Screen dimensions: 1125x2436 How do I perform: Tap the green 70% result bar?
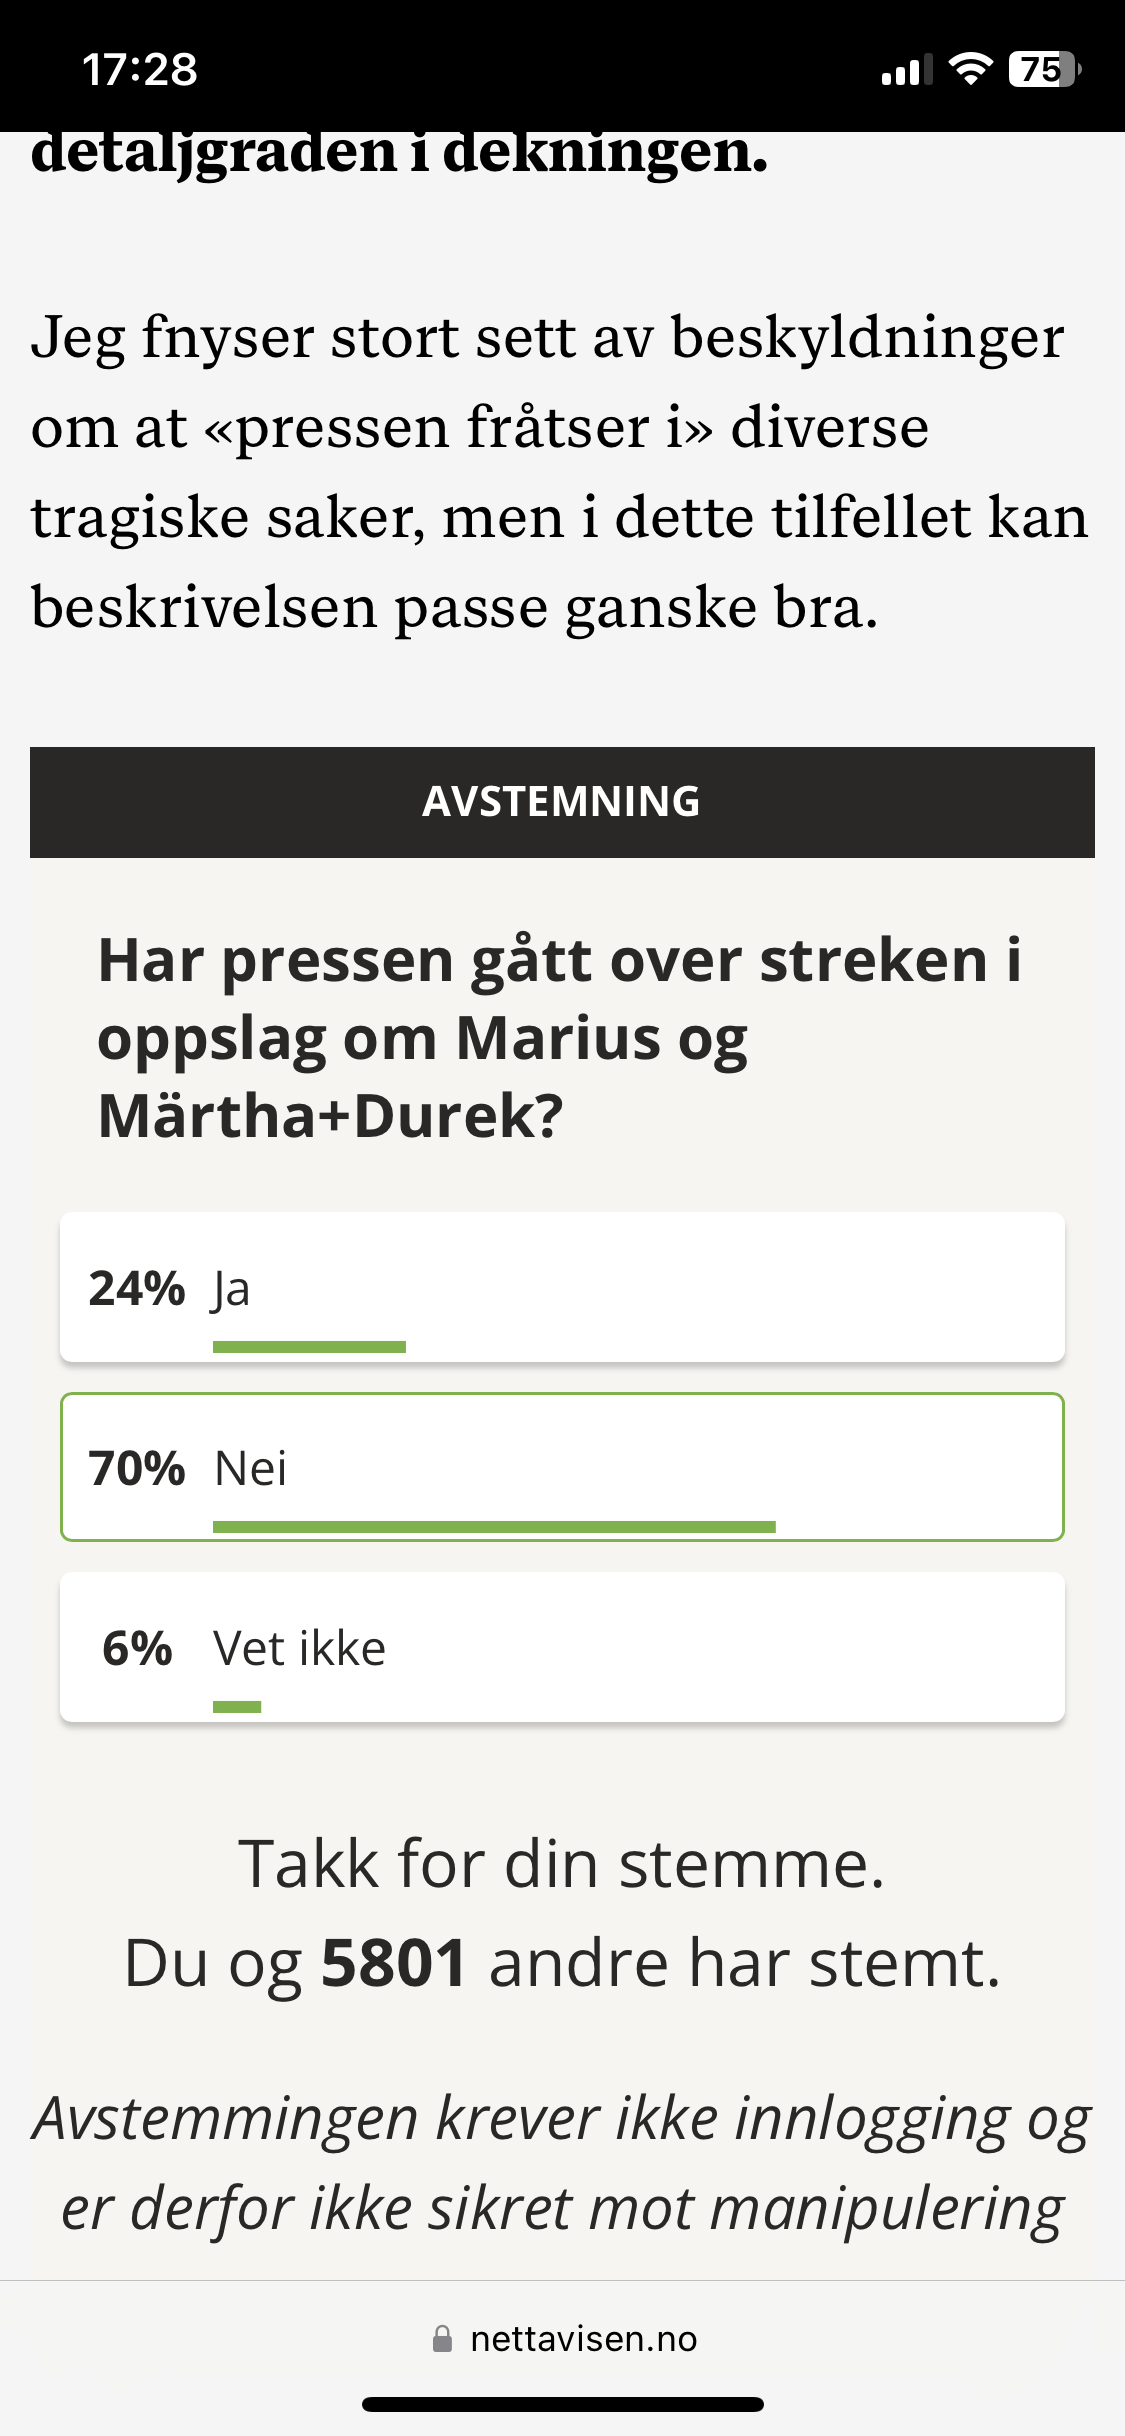494,1527
